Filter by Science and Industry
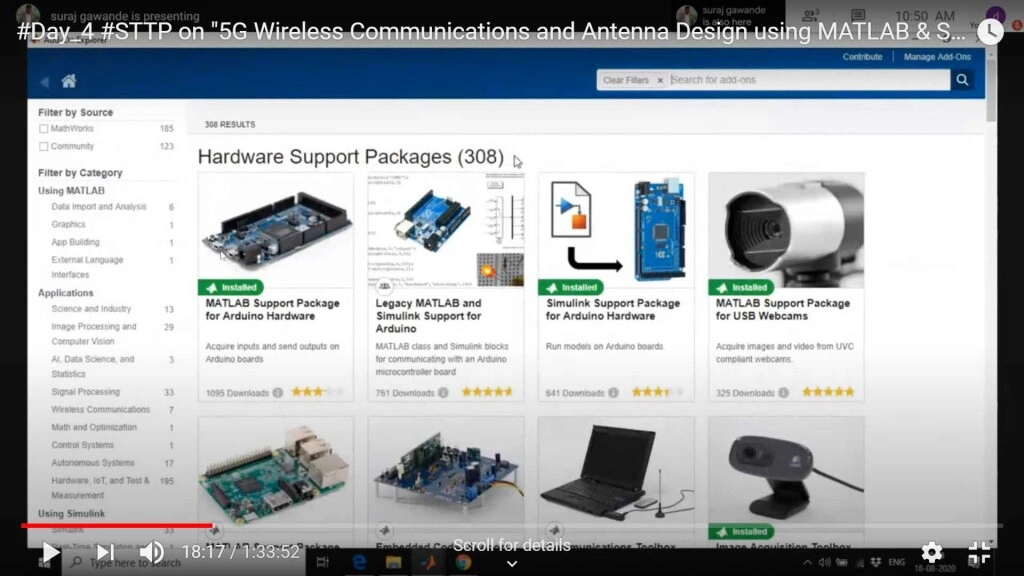The height and width of the screenshot is (576, 1024). [91, 308]
